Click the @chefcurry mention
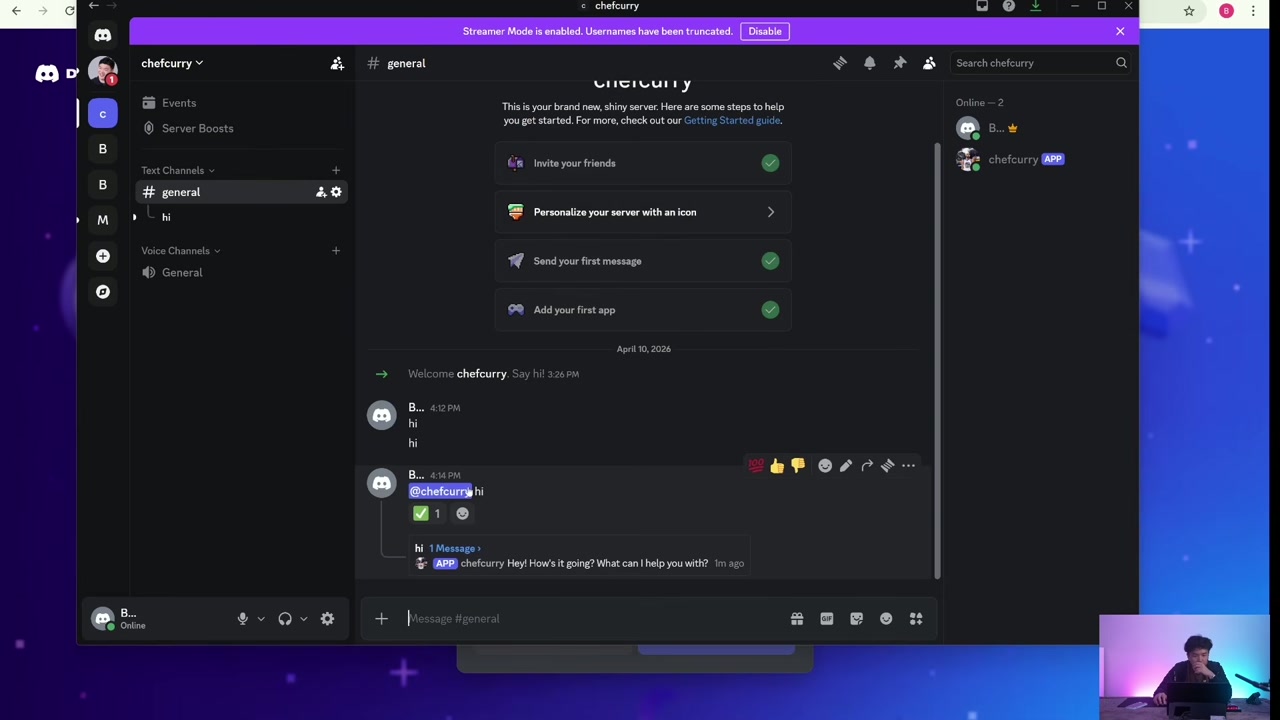Image resolution: width=1280 pixels, height=720 pixels. click(440, 492)
